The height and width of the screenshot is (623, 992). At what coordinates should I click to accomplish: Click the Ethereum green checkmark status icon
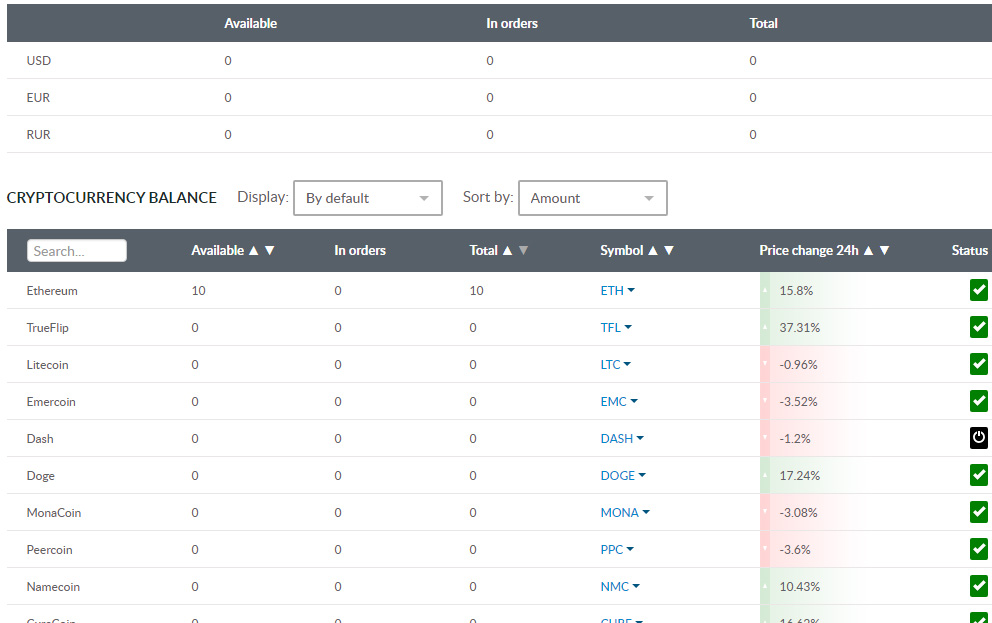978,290
